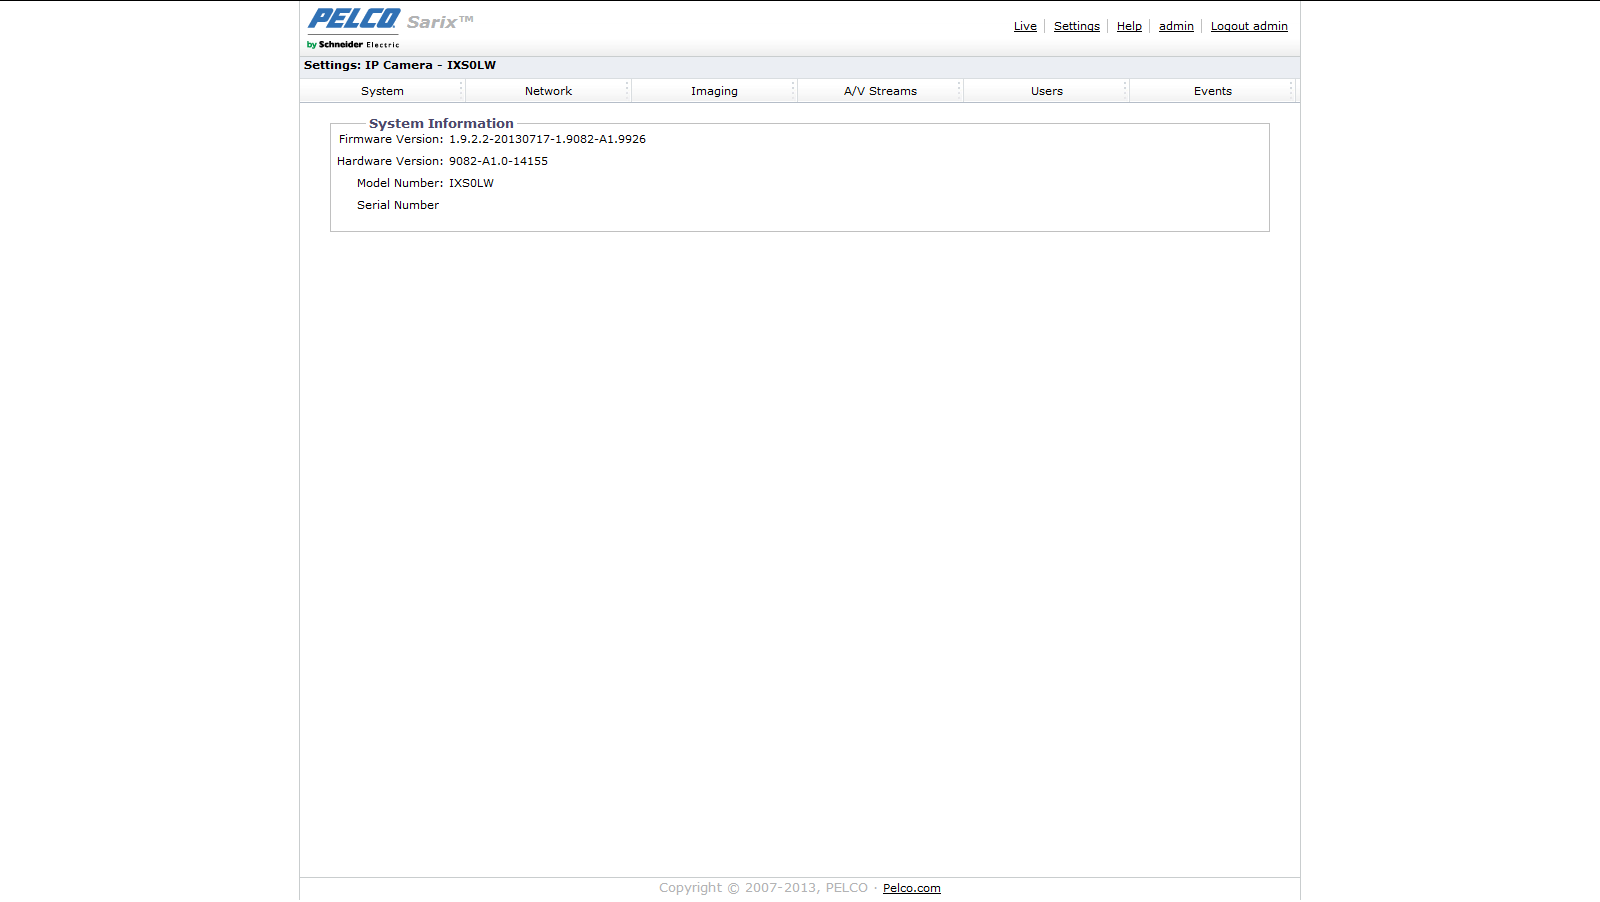1600x902 pixels.
Task: Go to the Live view link
Action: tap(1025, 26)
